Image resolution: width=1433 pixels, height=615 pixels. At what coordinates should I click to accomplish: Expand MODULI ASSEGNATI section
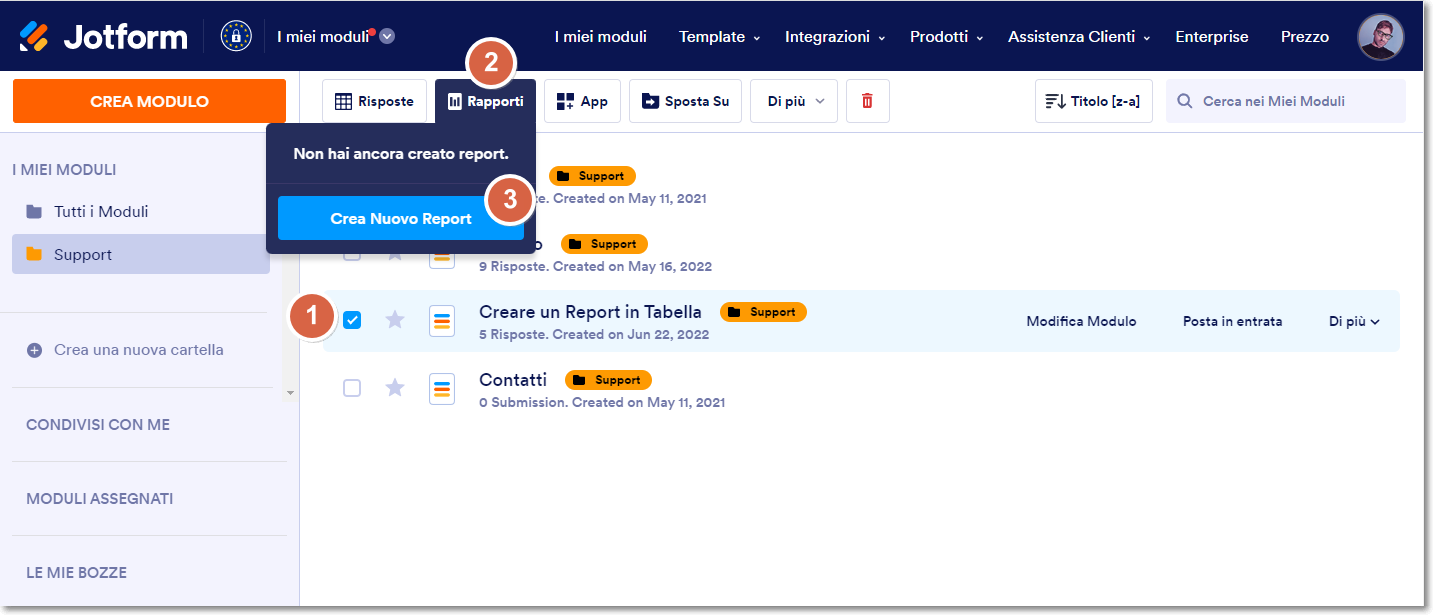pos(100,498)
